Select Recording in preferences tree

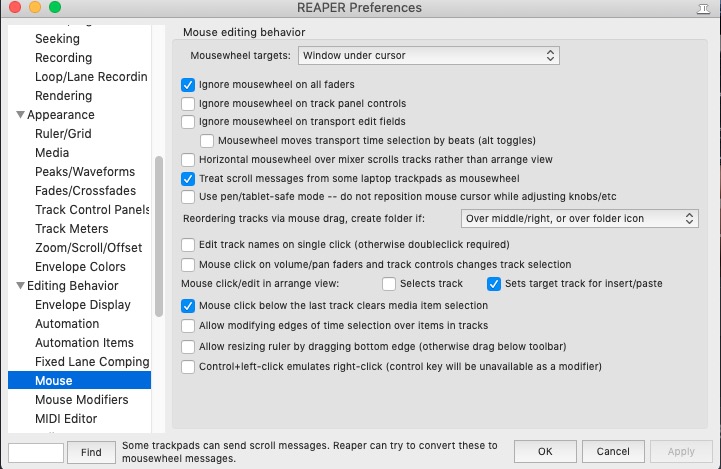(63, 58)
